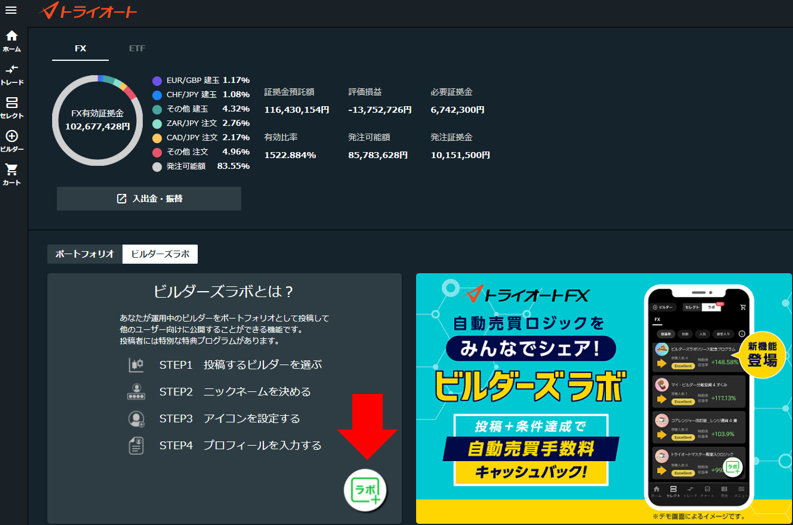Open トレード in the sidebar

12,74
